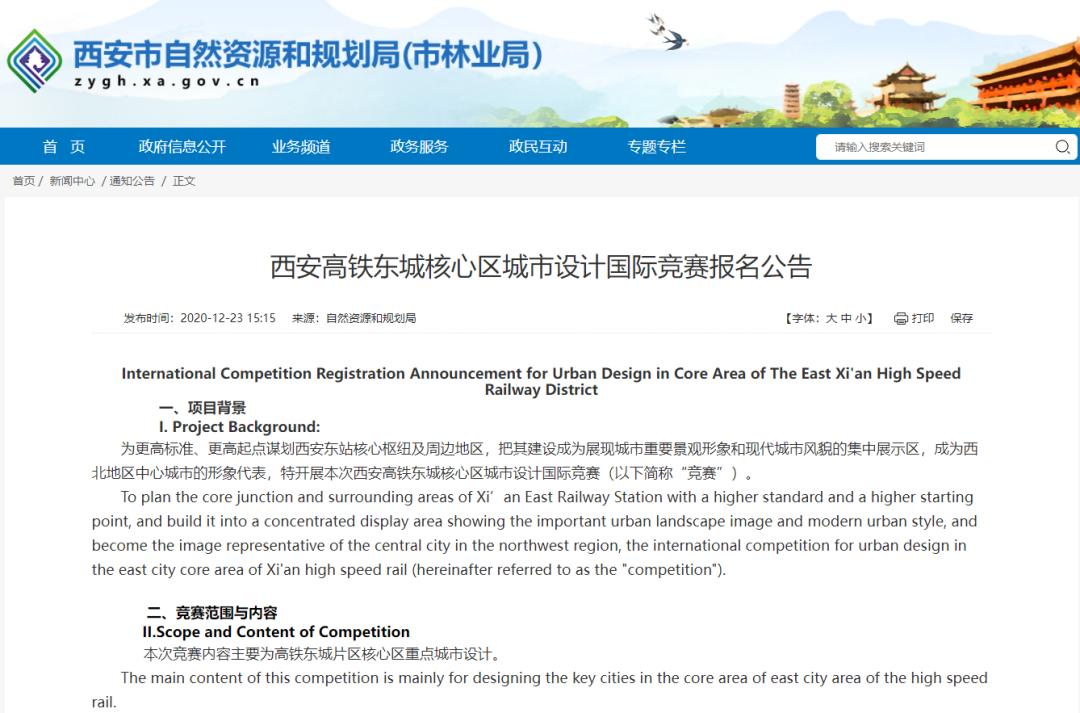Open the 政府信息公开 menu
The height and width of the screenshot is (713, 1080).
tap(181, 146)
